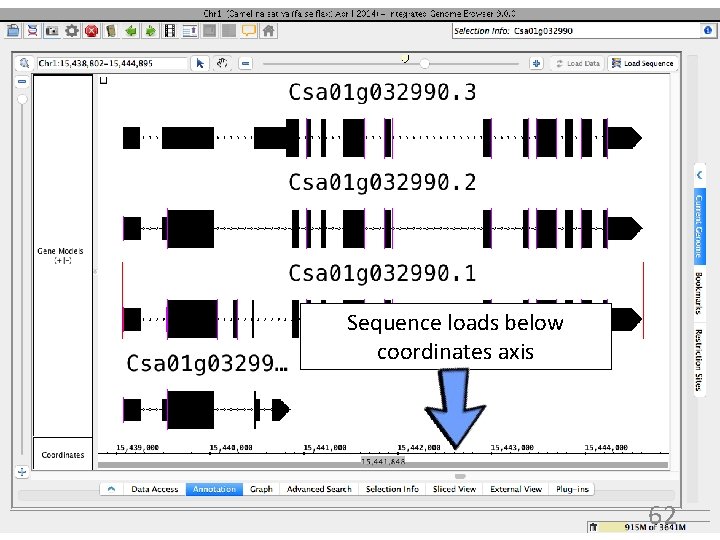Open the Advanced Search tab

[319, 489]
